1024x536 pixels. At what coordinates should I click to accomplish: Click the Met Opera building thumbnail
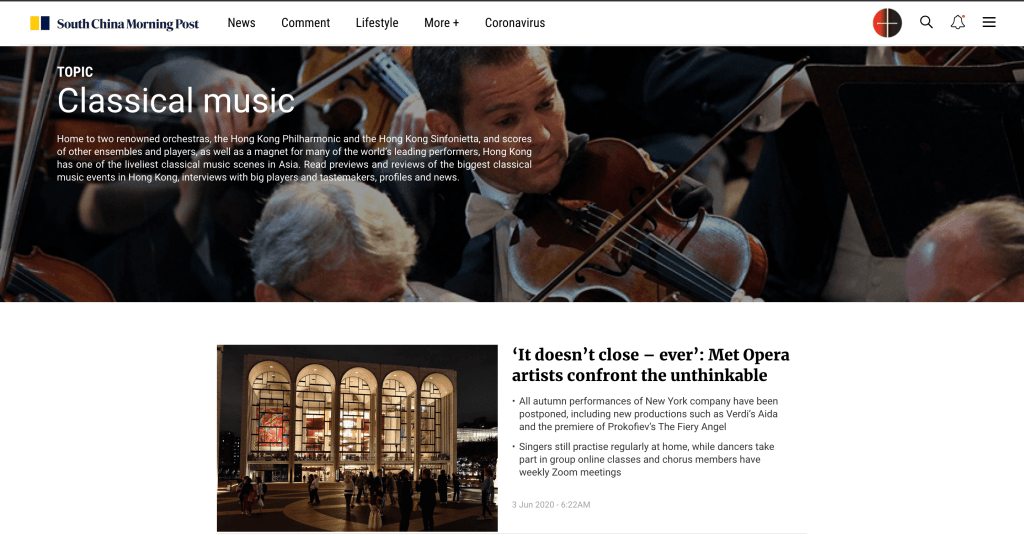pos(357,438)
